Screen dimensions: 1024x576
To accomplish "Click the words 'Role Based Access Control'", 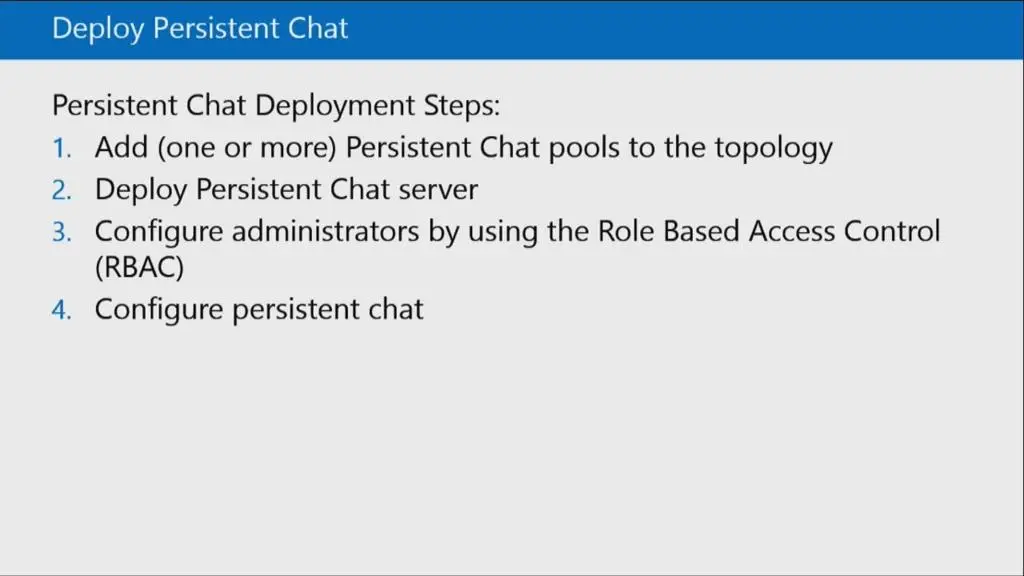I will point(769,232).
